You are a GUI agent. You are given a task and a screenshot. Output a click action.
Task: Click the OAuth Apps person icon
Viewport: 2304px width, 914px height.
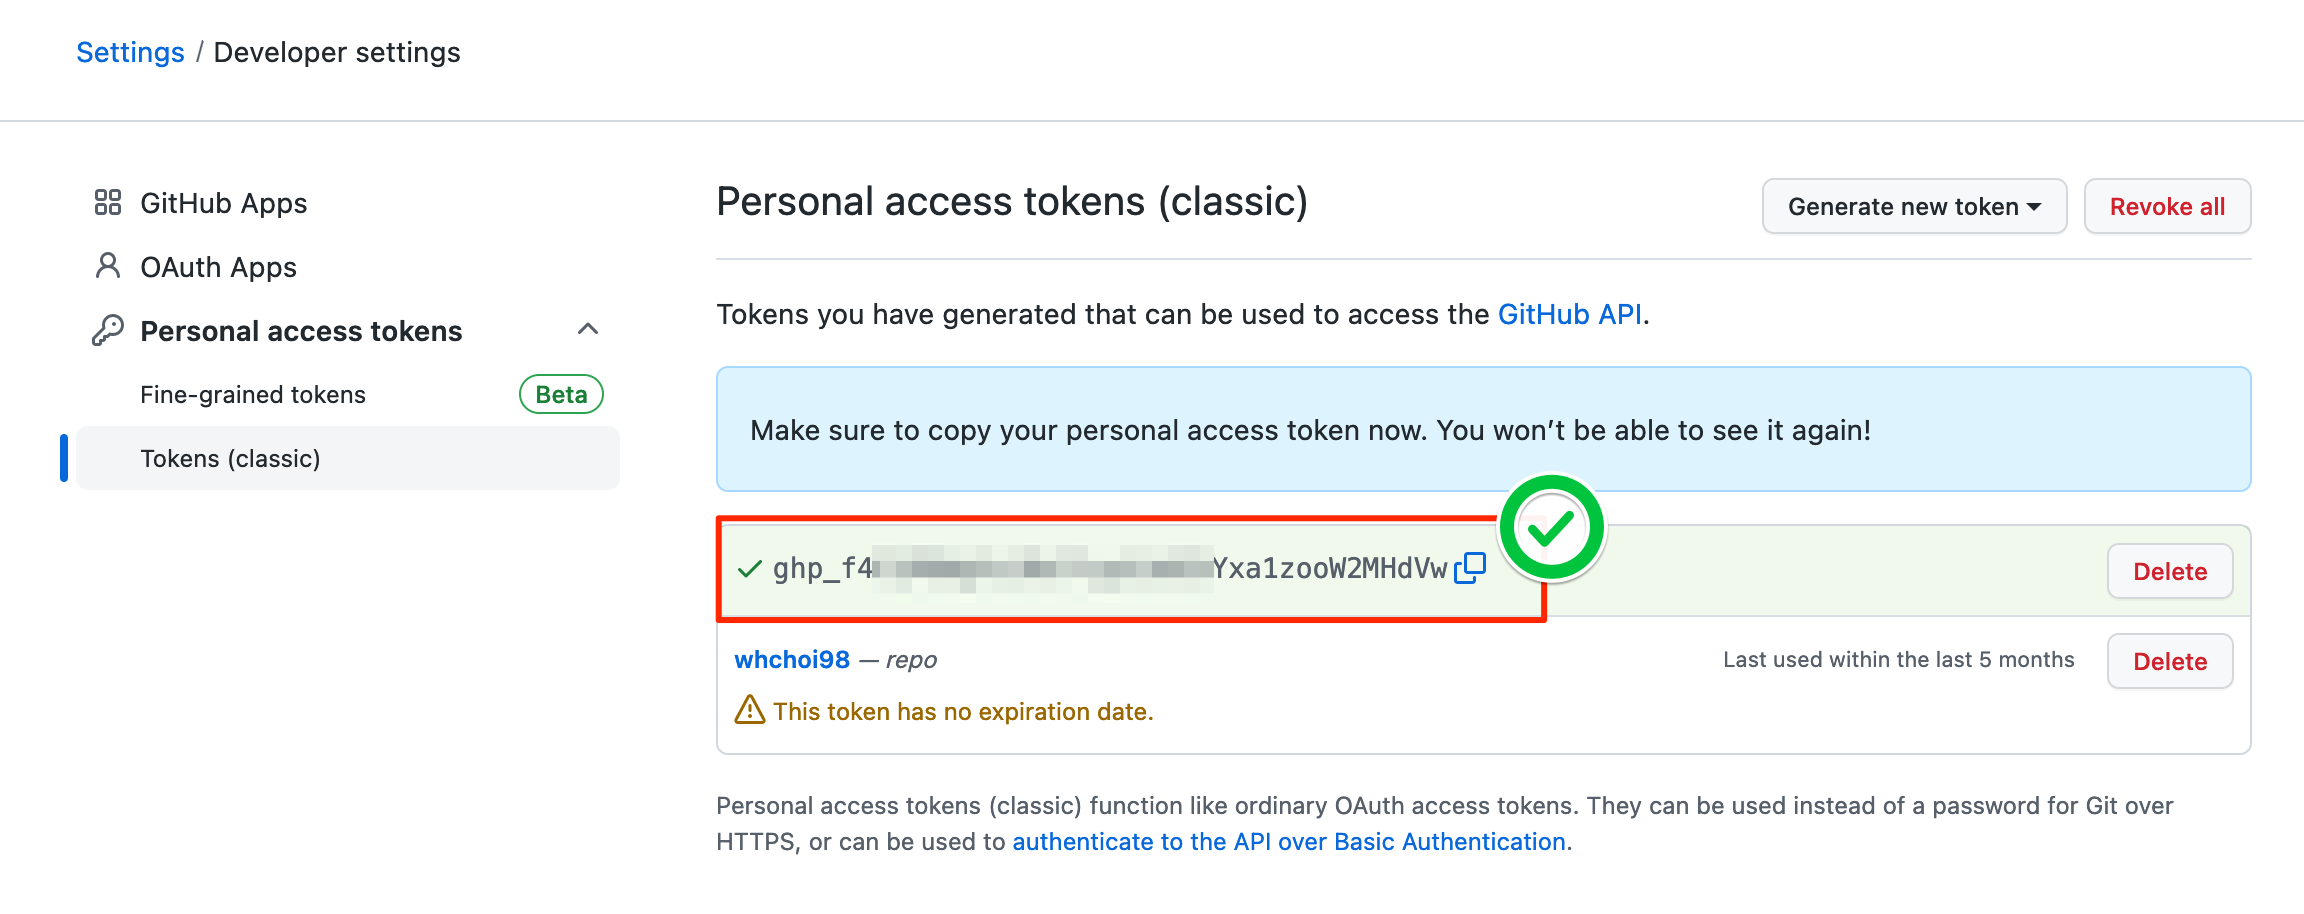coord(108,266)
